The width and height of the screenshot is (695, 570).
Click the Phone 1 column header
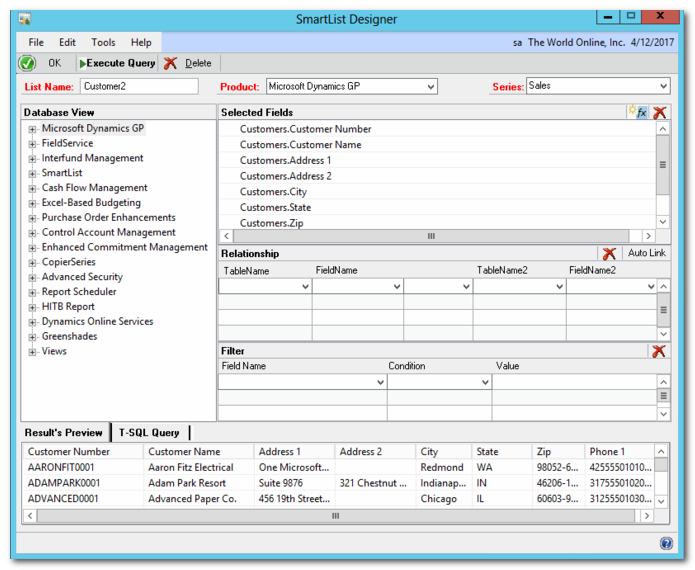(619, 452)
